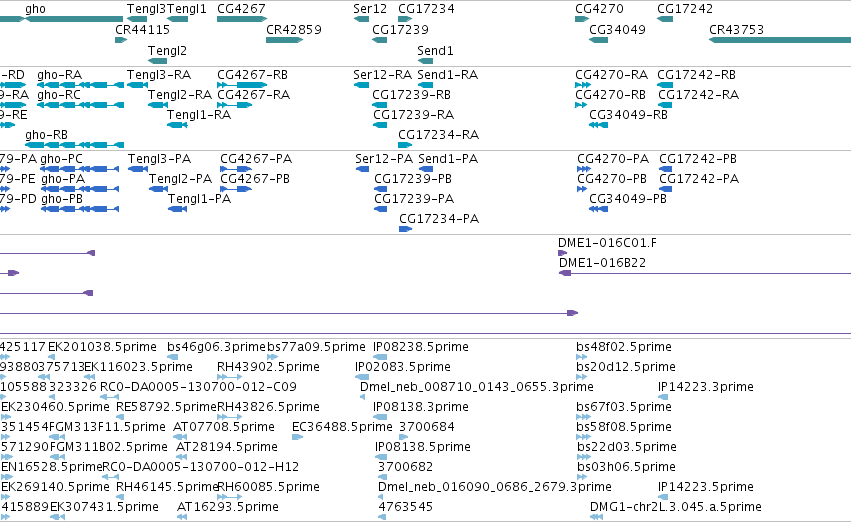Select transcript gho-RA
This screenshot has width=851, height=522.
click(60, 75)
